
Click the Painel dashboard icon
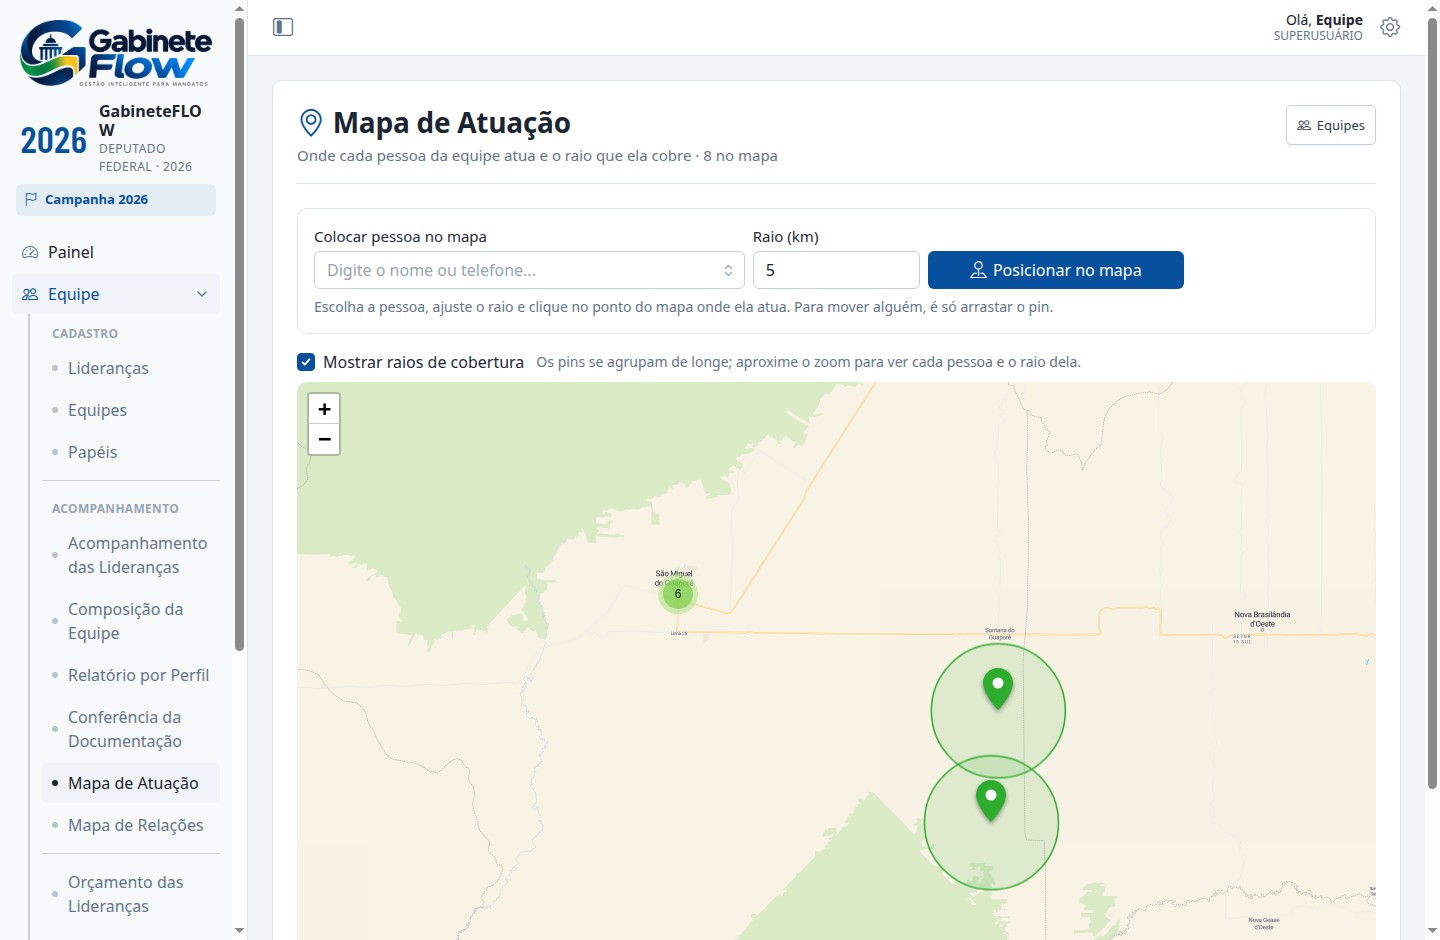point(30,252)
